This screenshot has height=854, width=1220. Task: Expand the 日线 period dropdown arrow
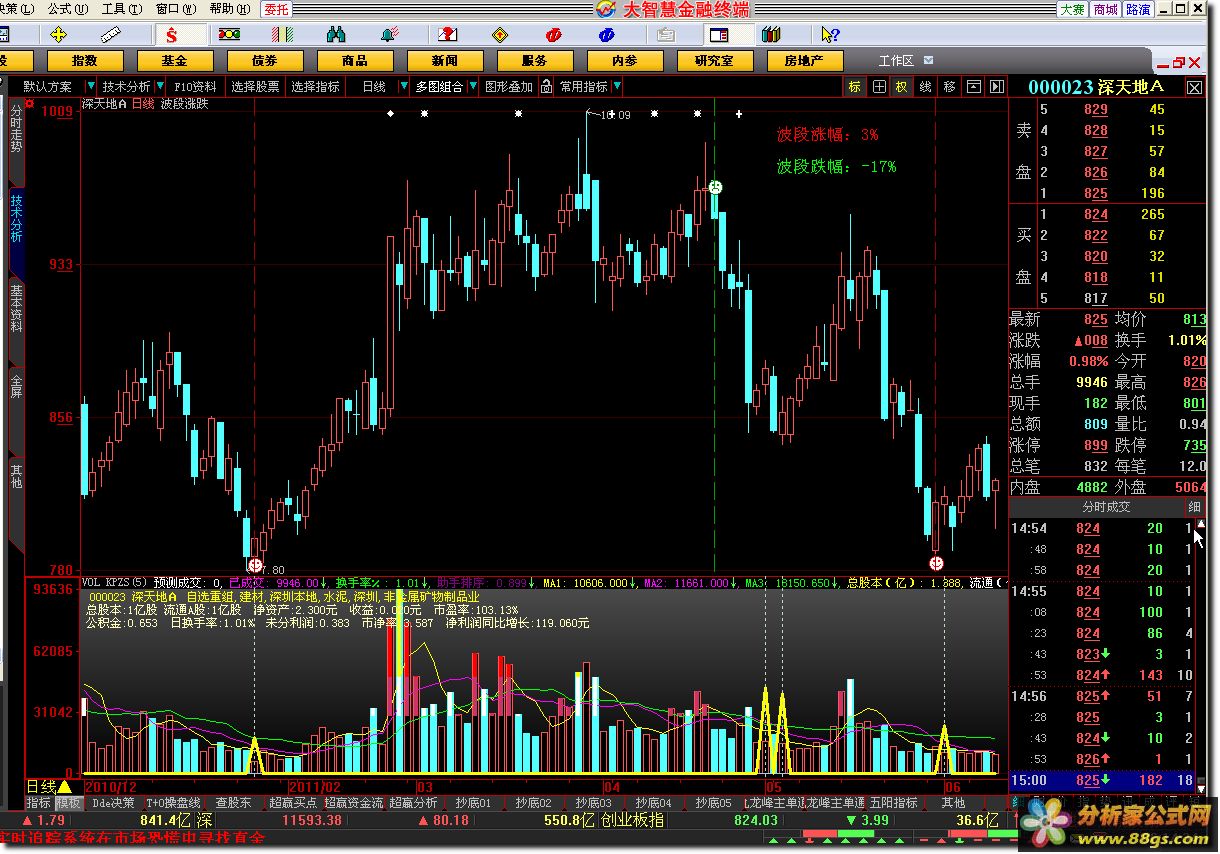(x=403, y=87)
